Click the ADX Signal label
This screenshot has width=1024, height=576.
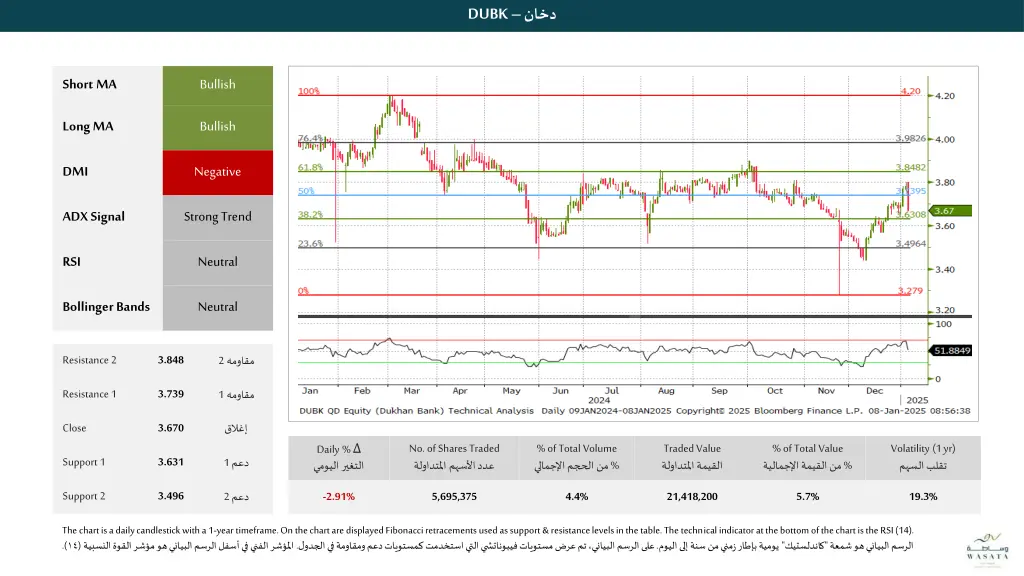[x=93, y=217]
